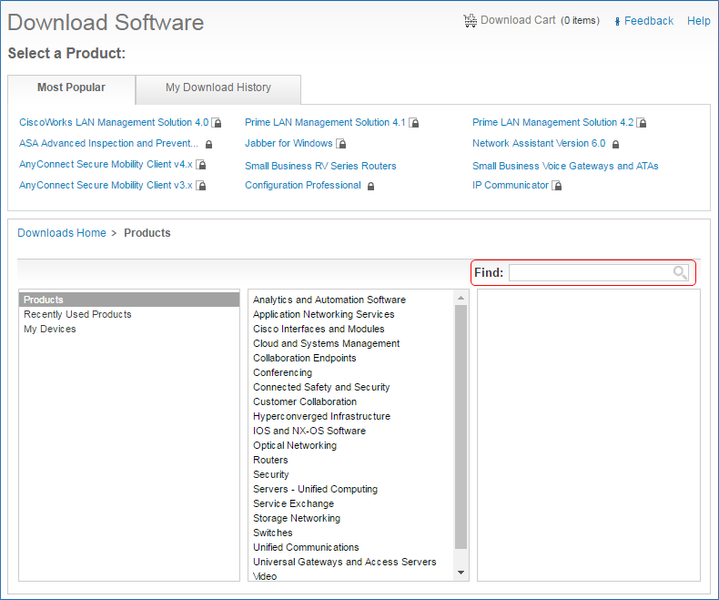Switch to the Most Popular tab
The width and height of the screenshot is (719, 600).
click(x=72, y=88)
